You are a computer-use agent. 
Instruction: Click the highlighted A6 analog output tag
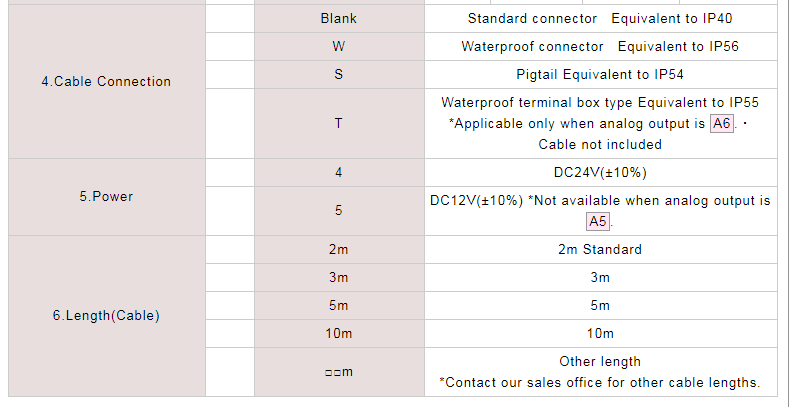pos(722,123)
